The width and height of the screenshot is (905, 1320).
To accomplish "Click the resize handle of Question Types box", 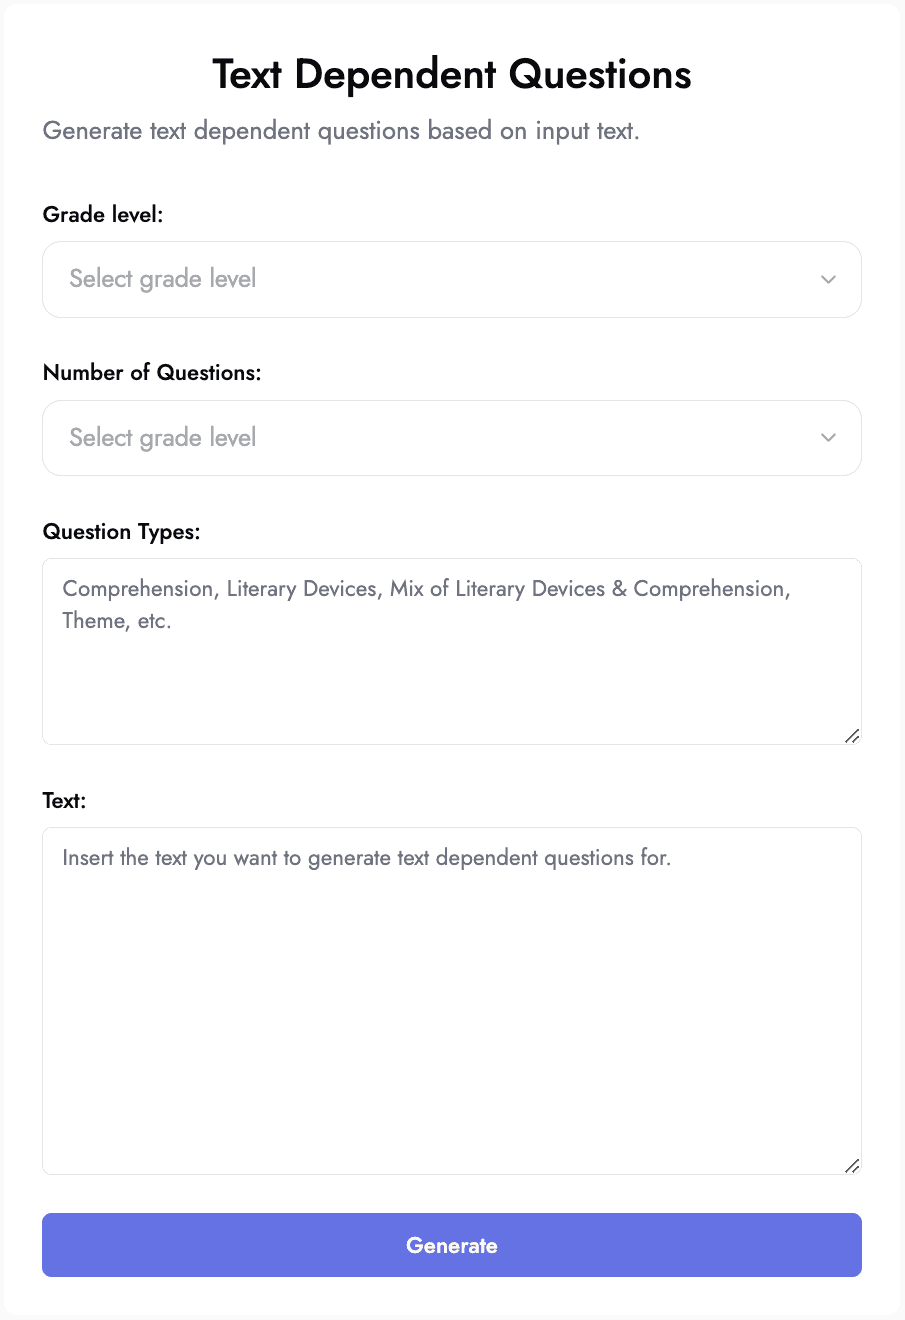I will (852, 736).
